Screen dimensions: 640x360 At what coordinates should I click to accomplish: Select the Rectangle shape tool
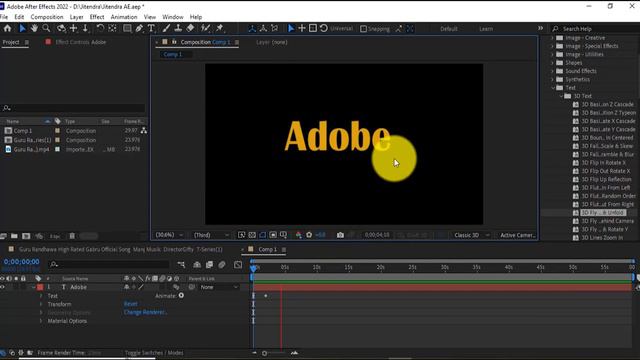click(x=127, y=28)
